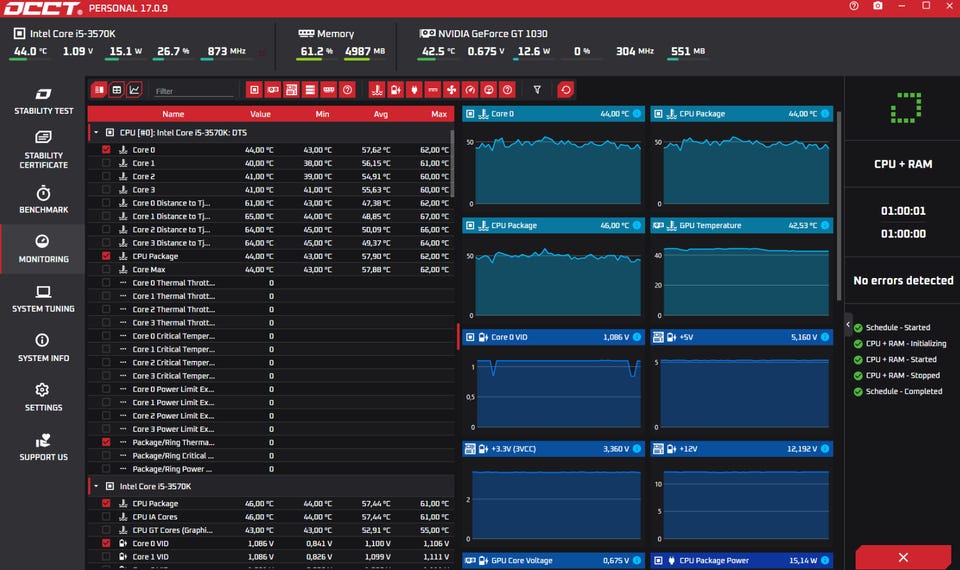
Task: Switch to table-only view icon
Action: pyautogui.click(x=116, y=90)
